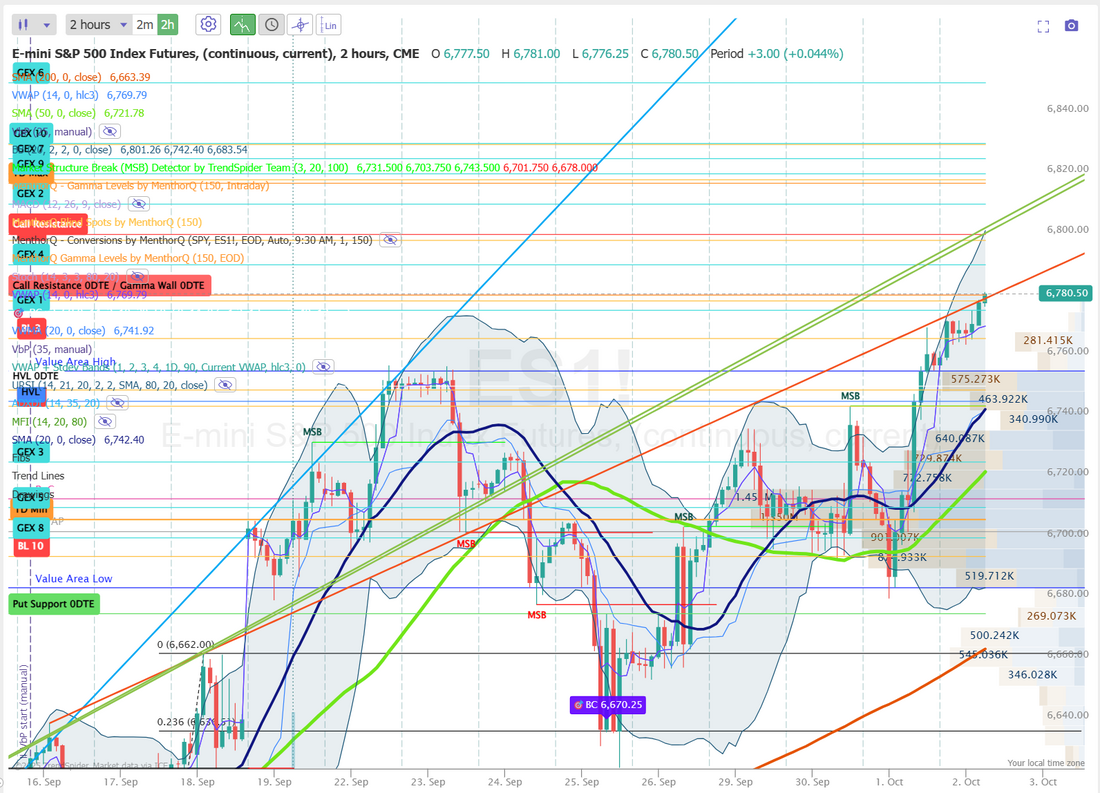Click the BC 6,670.25 purple marker
The height and width of the screenshot is (793, 1100).
[607, 705]
